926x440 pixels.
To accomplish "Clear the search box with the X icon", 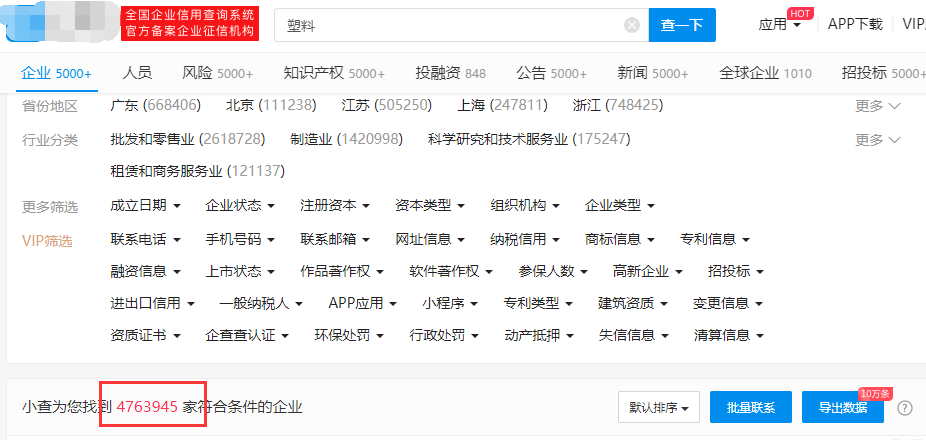I will click(631, 25).
